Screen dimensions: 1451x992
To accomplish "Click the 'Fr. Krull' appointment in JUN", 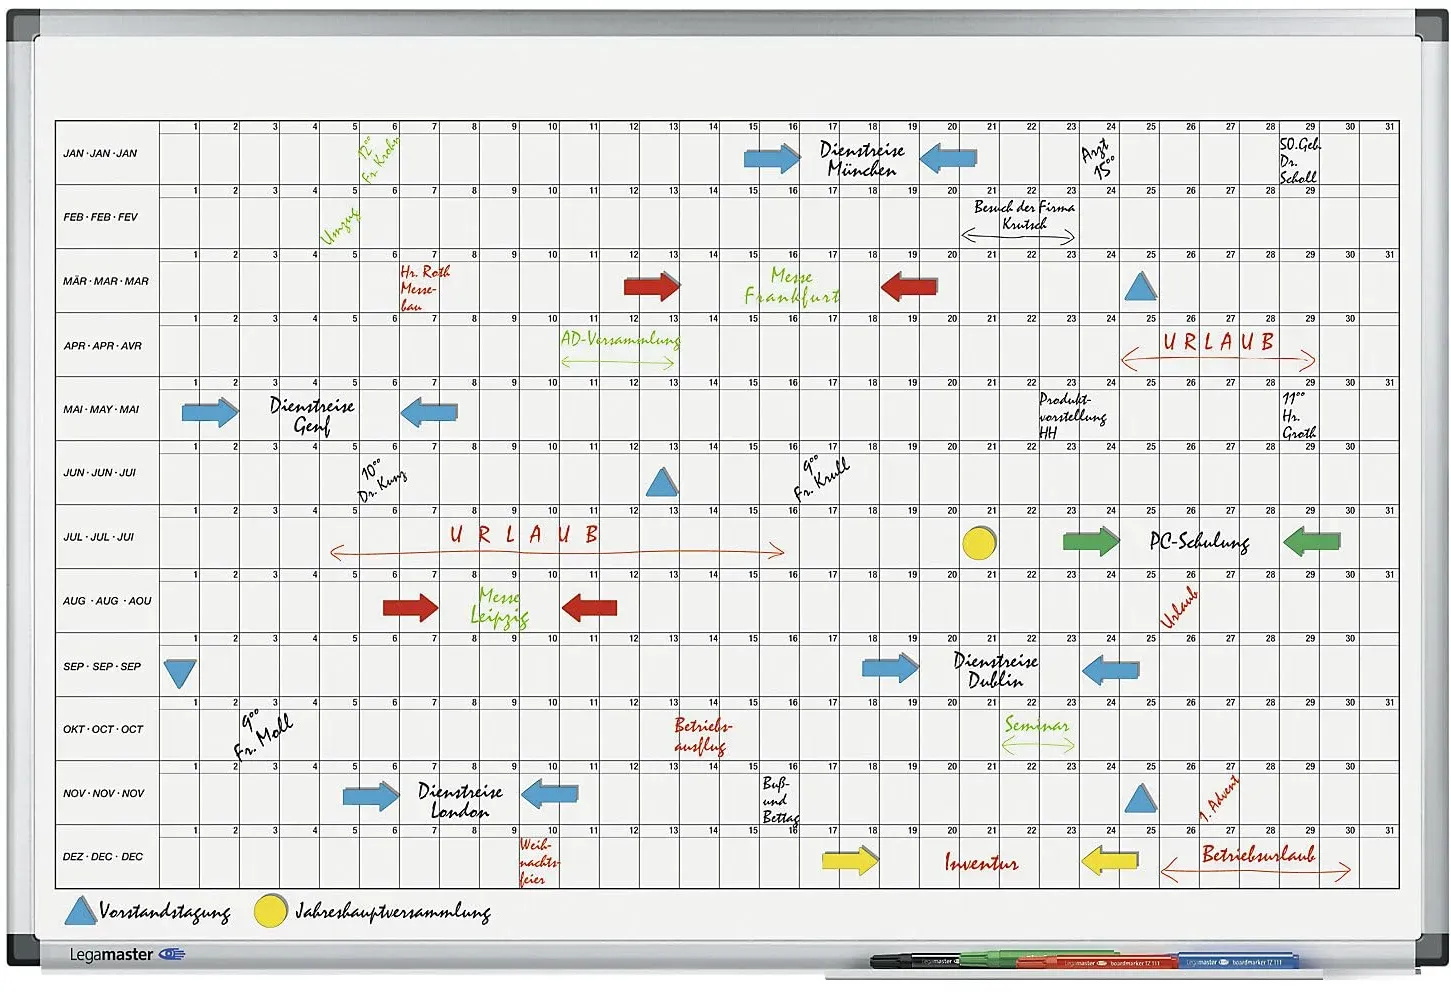I will (x=822, y=478).
